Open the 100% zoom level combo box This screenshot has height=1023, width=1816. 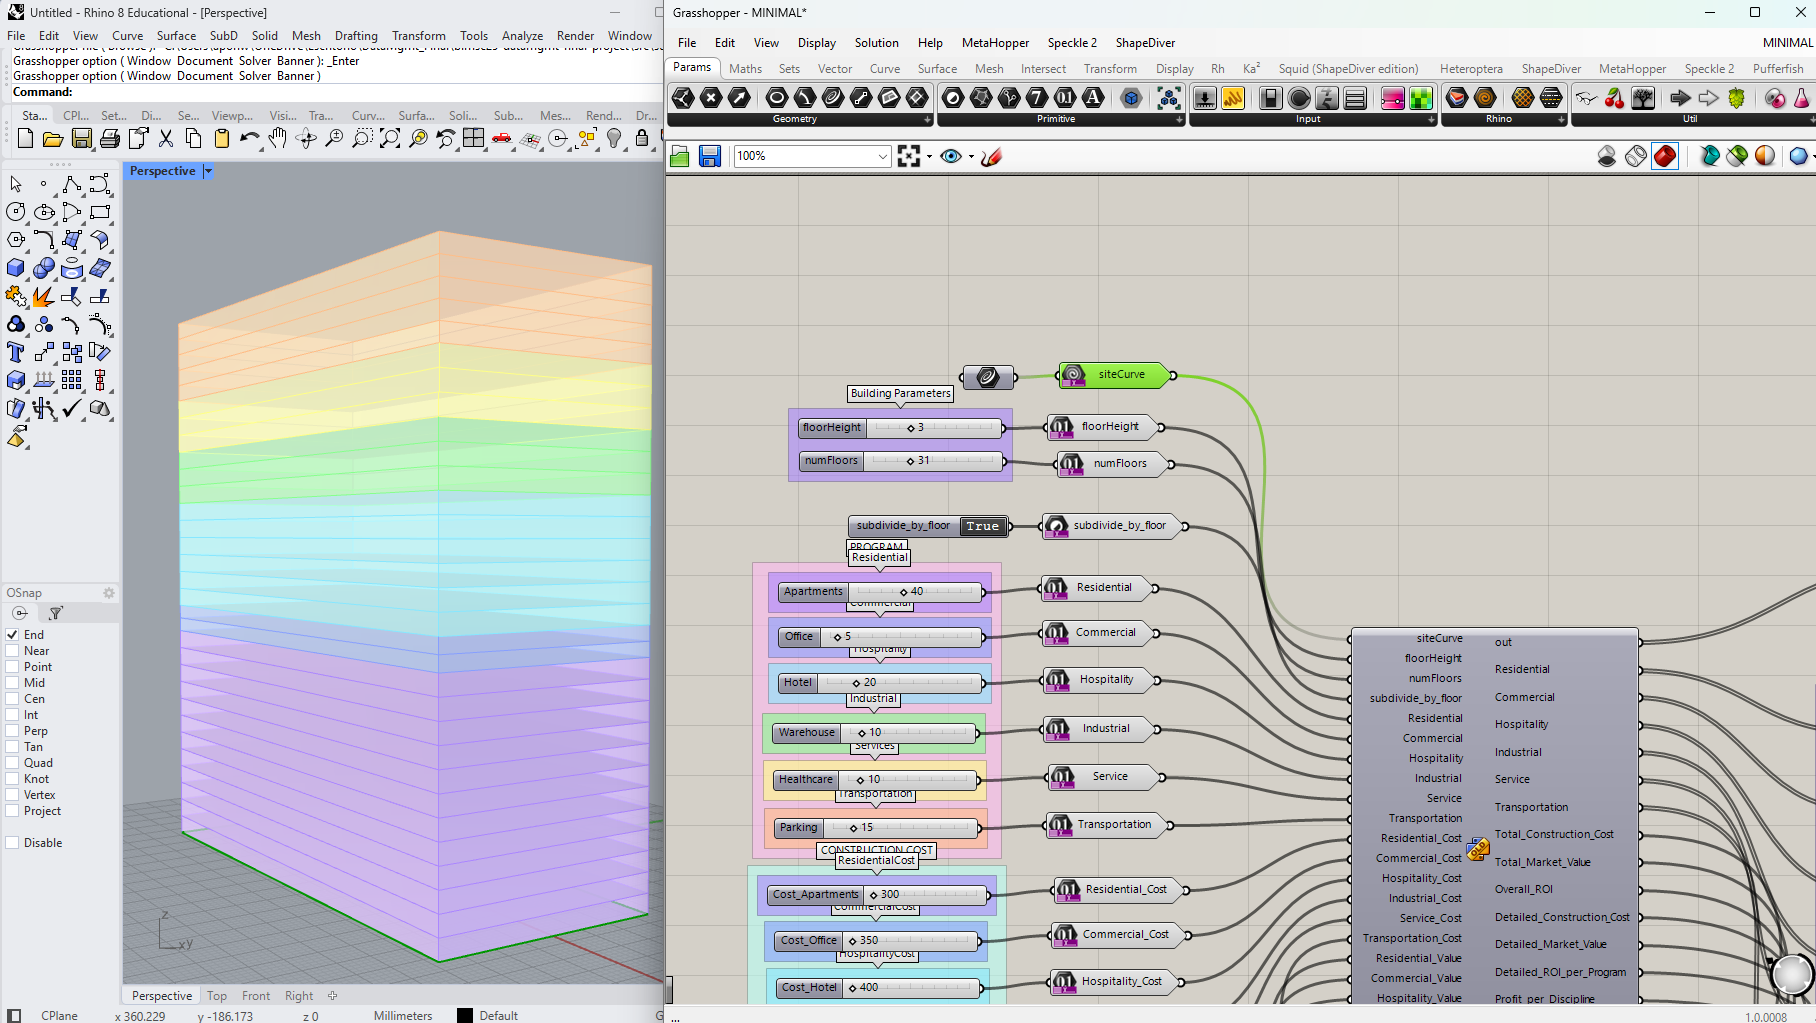point(812,156)
